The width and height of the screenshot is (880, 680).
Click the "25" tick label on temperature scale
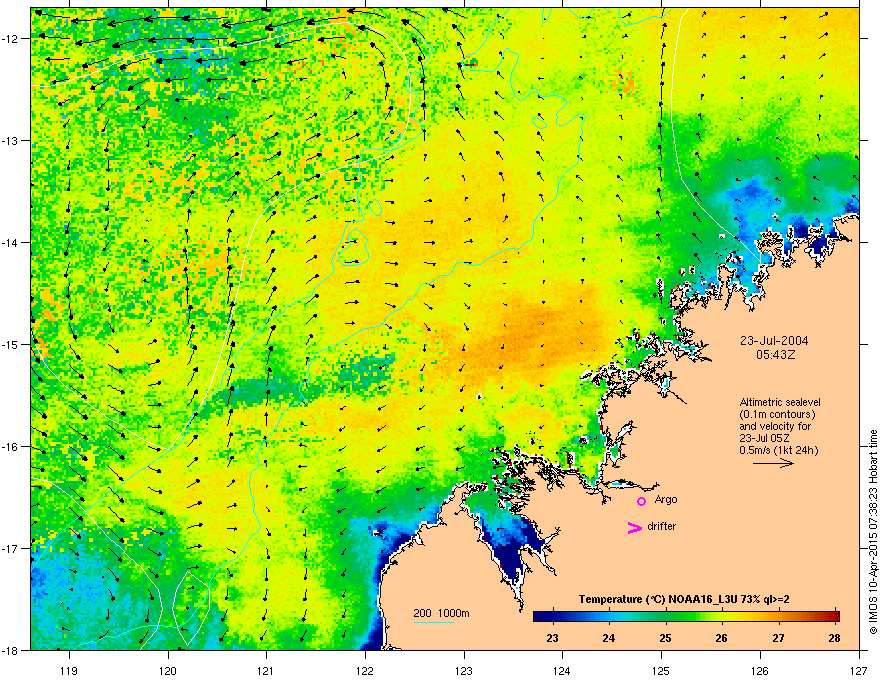[666, 638]
